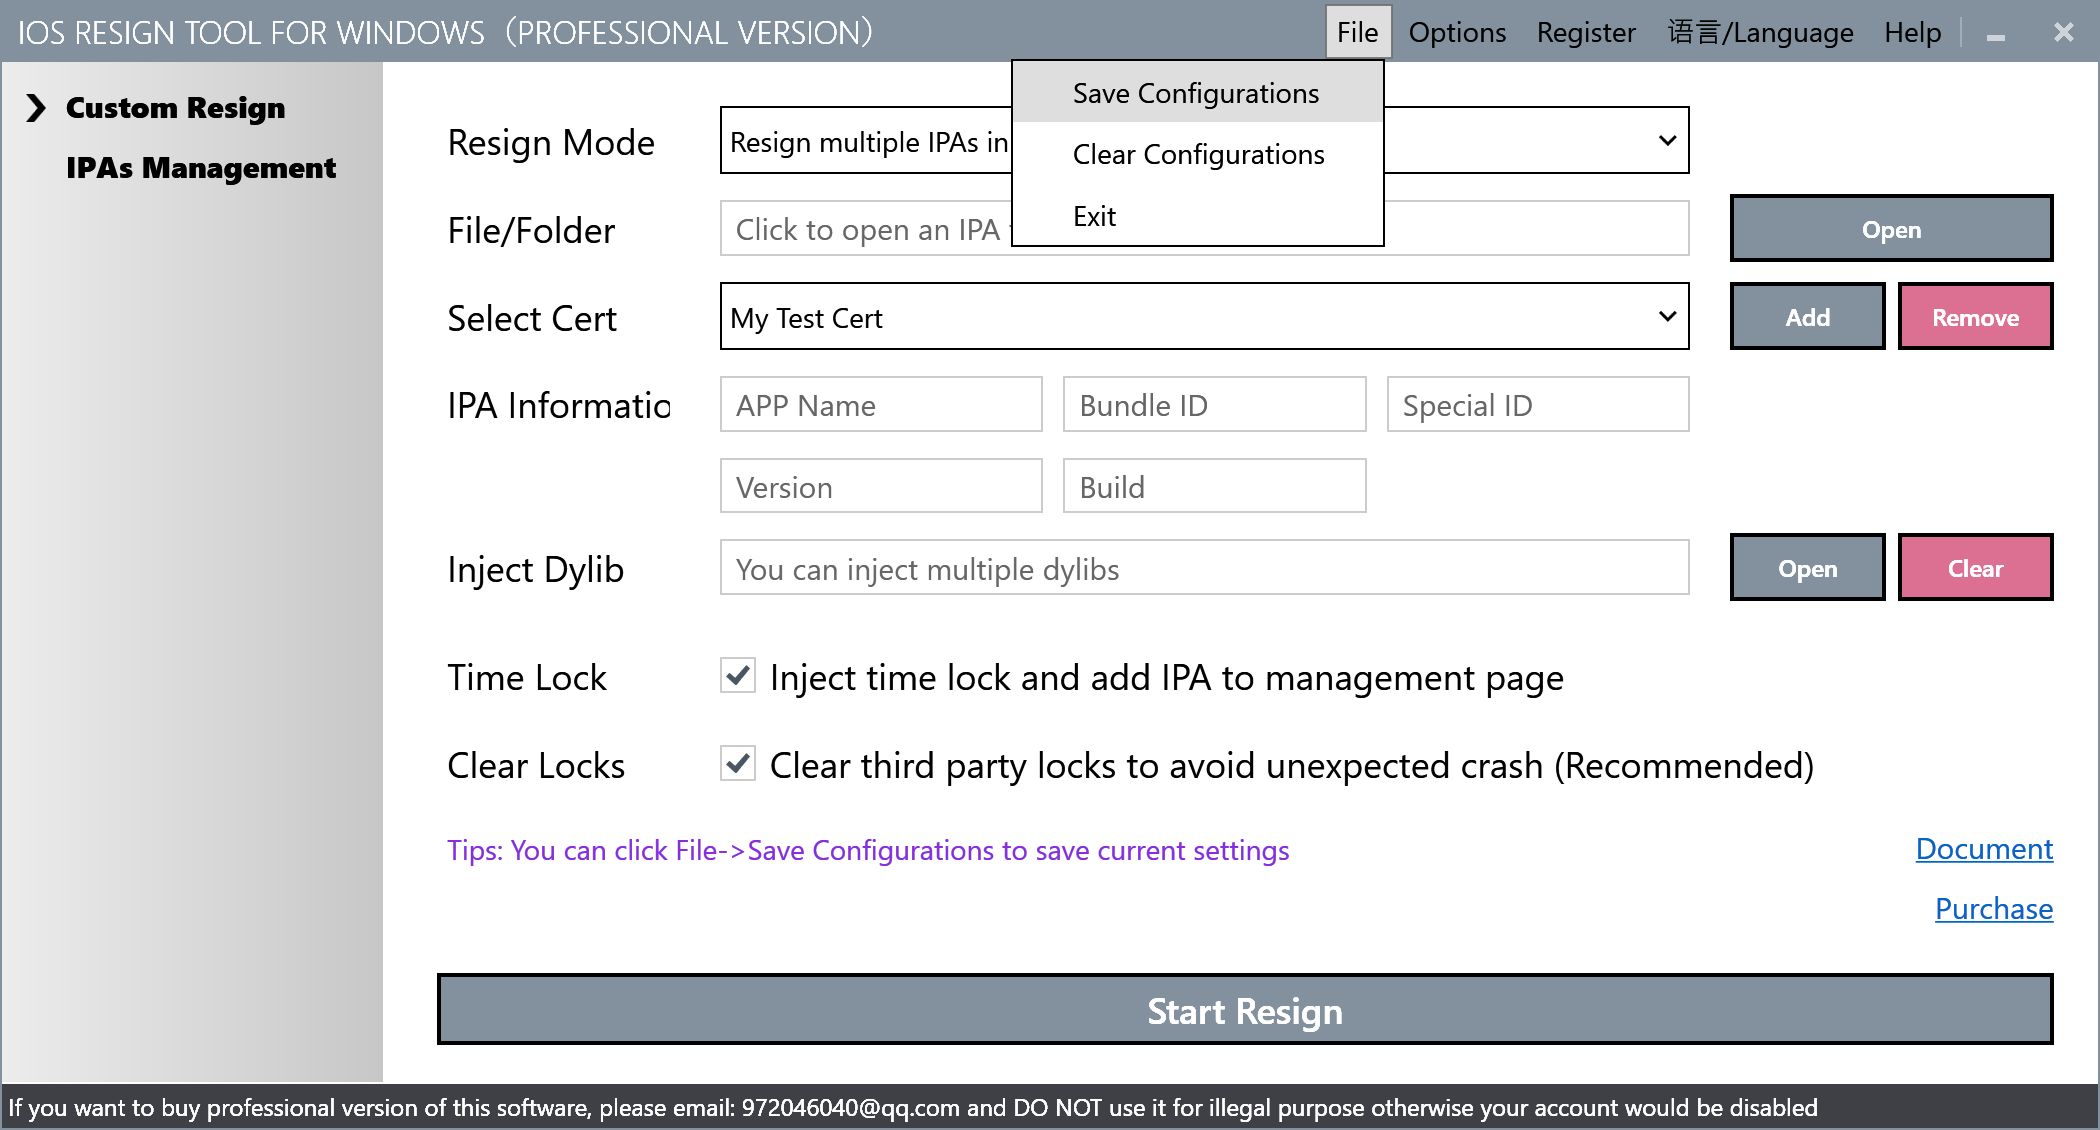Close the resign tool window
Viewport: 2100px width, 1130px height.
pos(2064,32)
